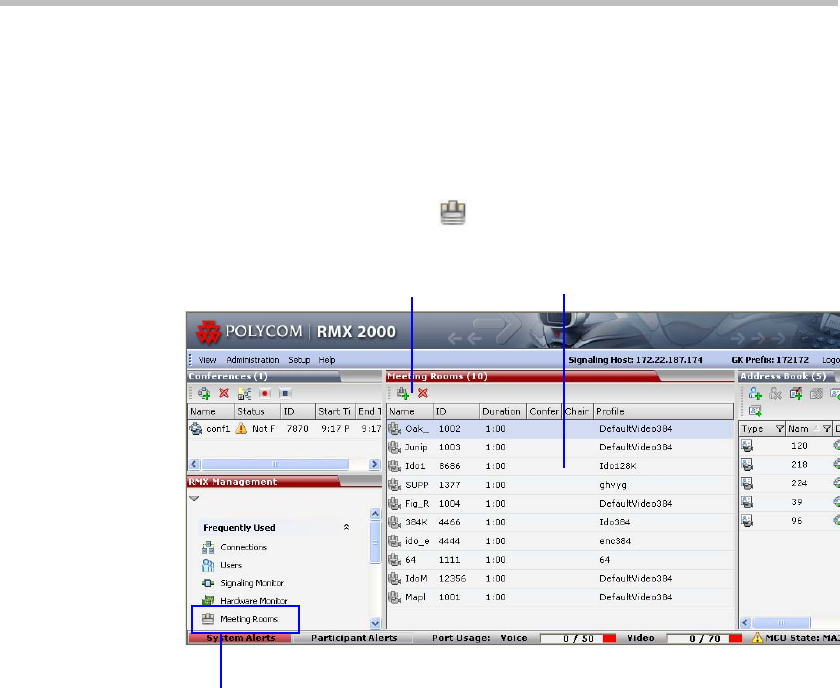
Task: Click MCU State warning icon in status bar
Action: (757, 638)
